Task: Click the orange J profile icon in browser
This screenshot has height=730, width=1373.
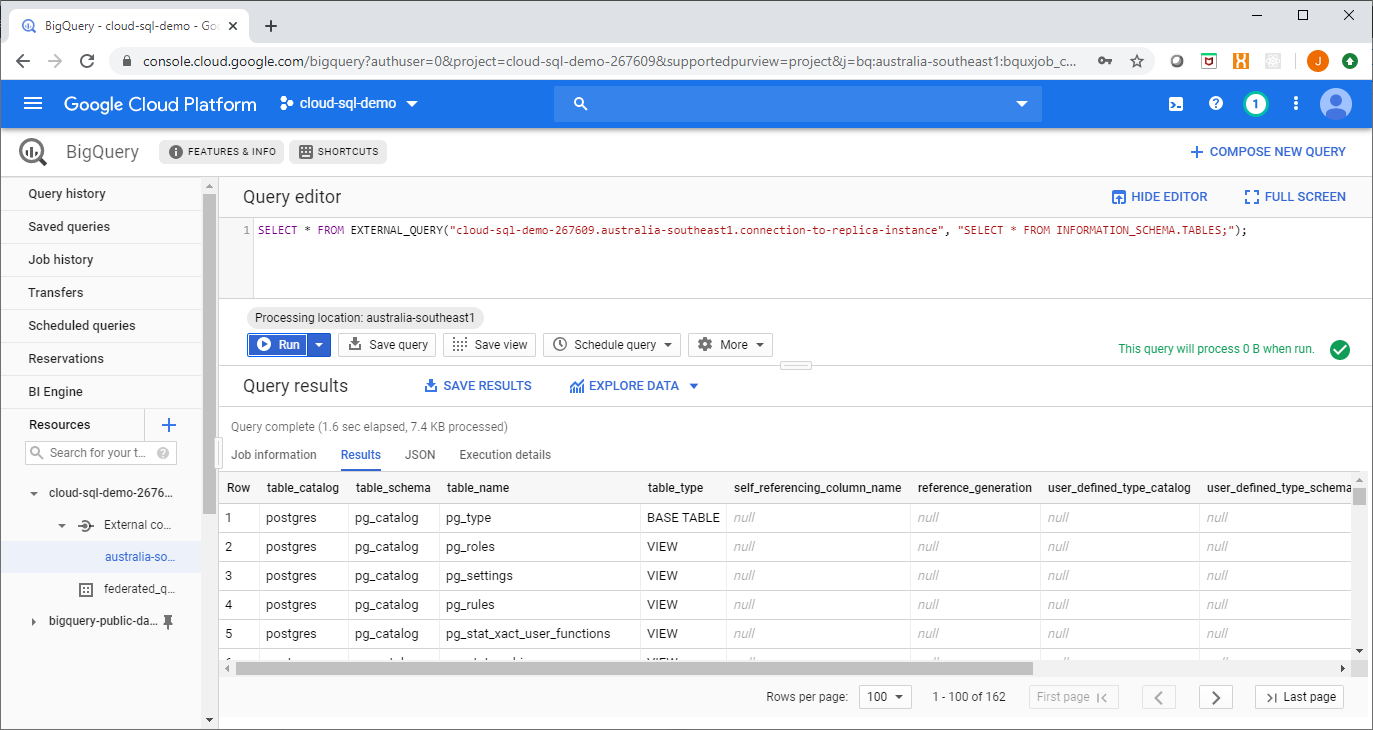Action: [x=1318, y=61]
